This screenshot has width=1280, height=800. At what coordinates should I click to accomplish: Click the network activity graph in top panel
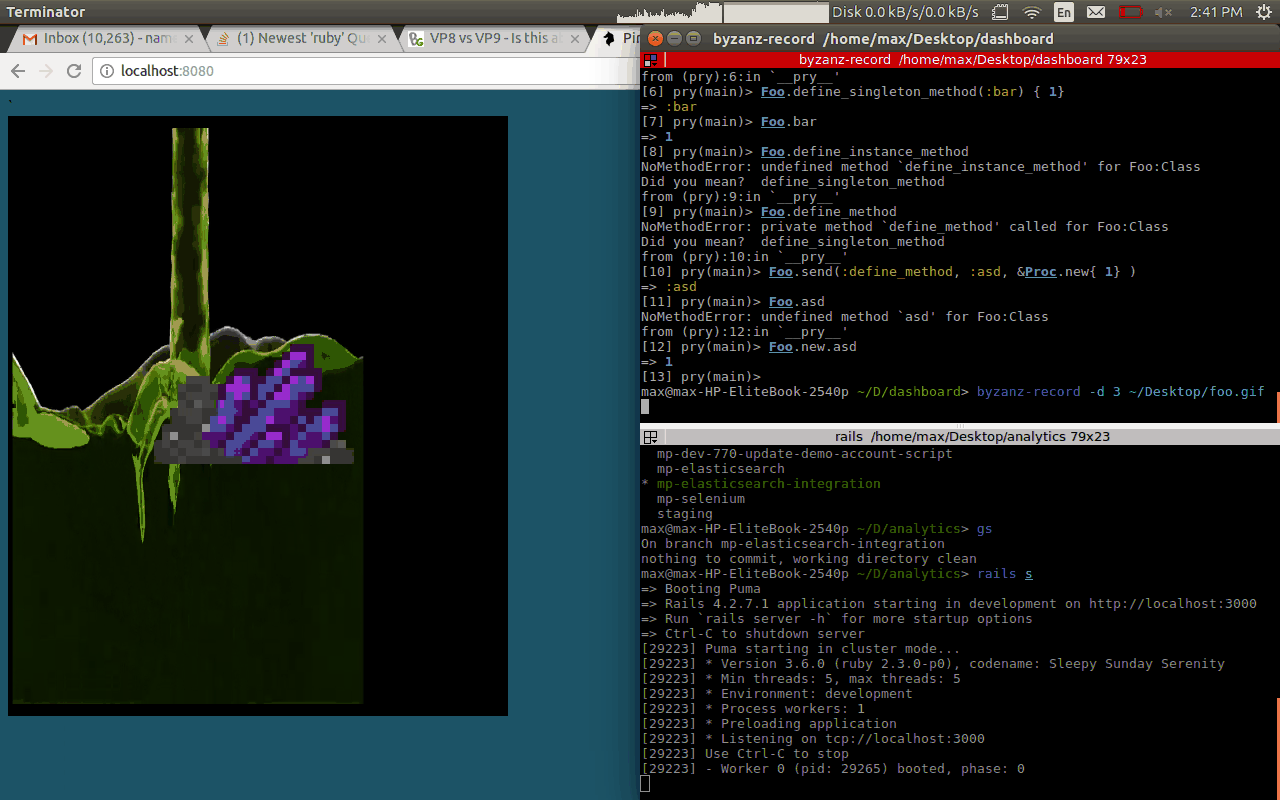pos(670,12)
